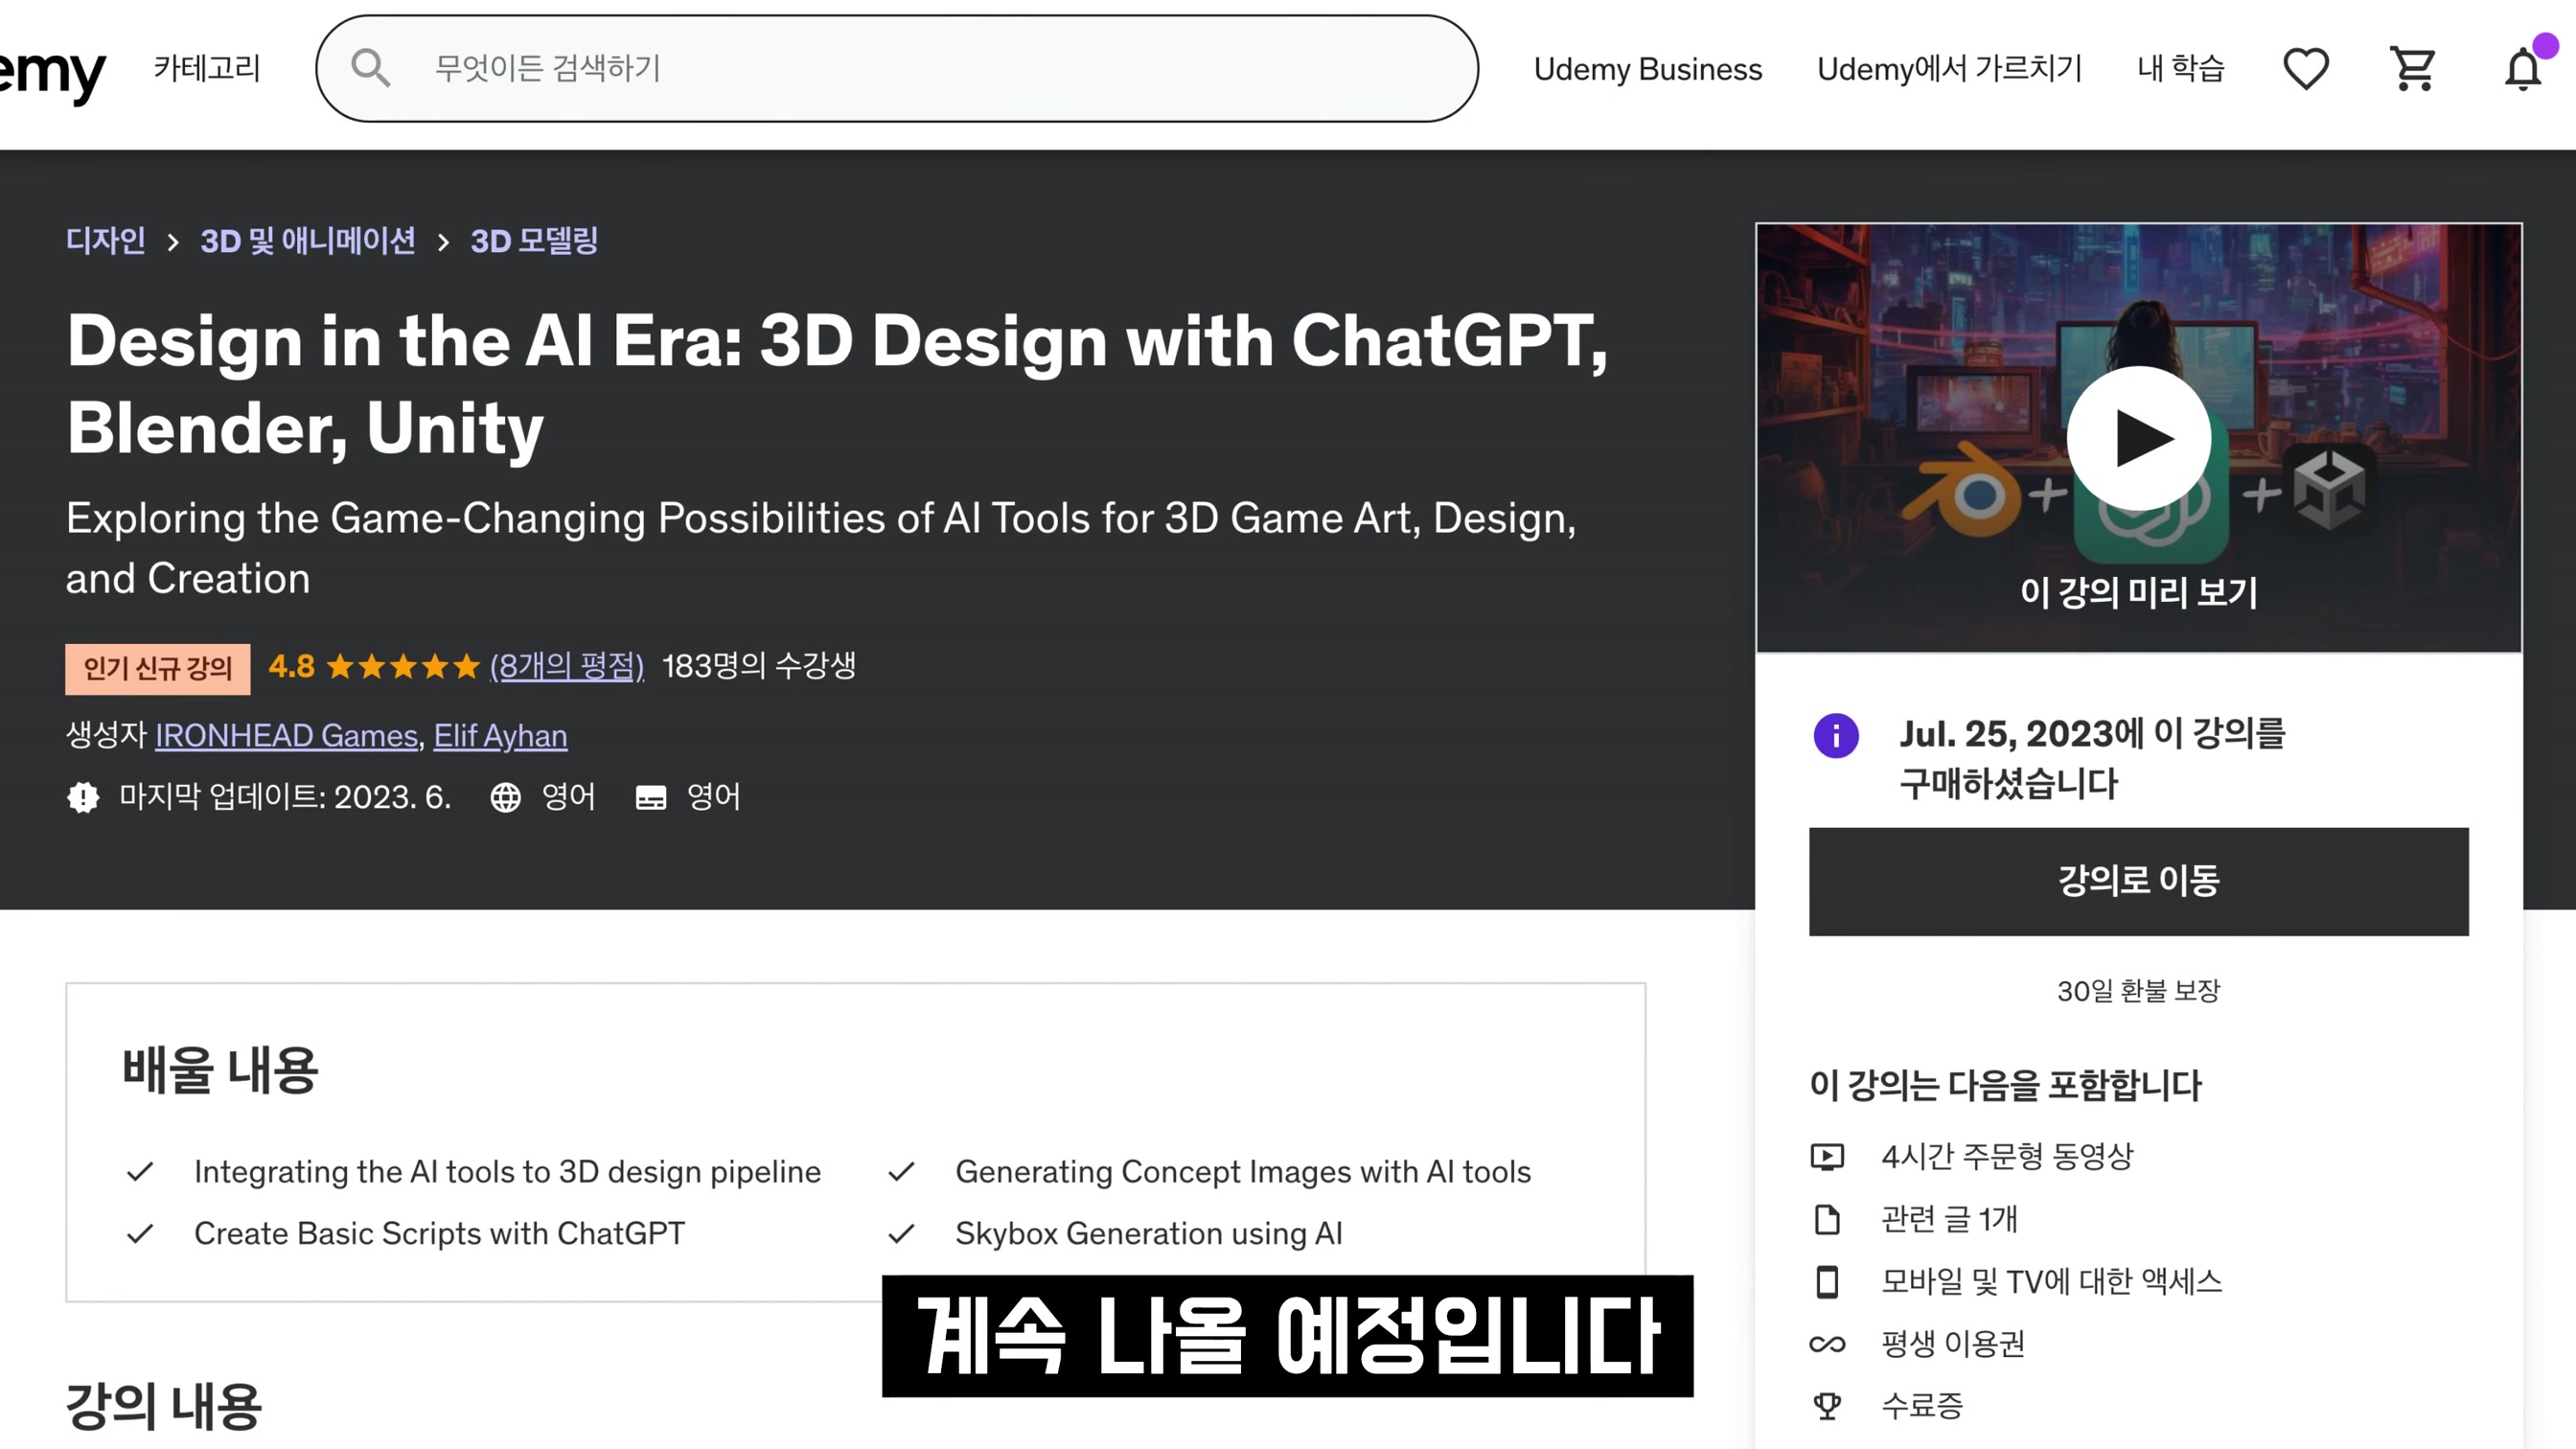Open Udemy에서 가르치기 menu item
2576x1449 pixels.
pyautogui.click(x=1949, y=68)
